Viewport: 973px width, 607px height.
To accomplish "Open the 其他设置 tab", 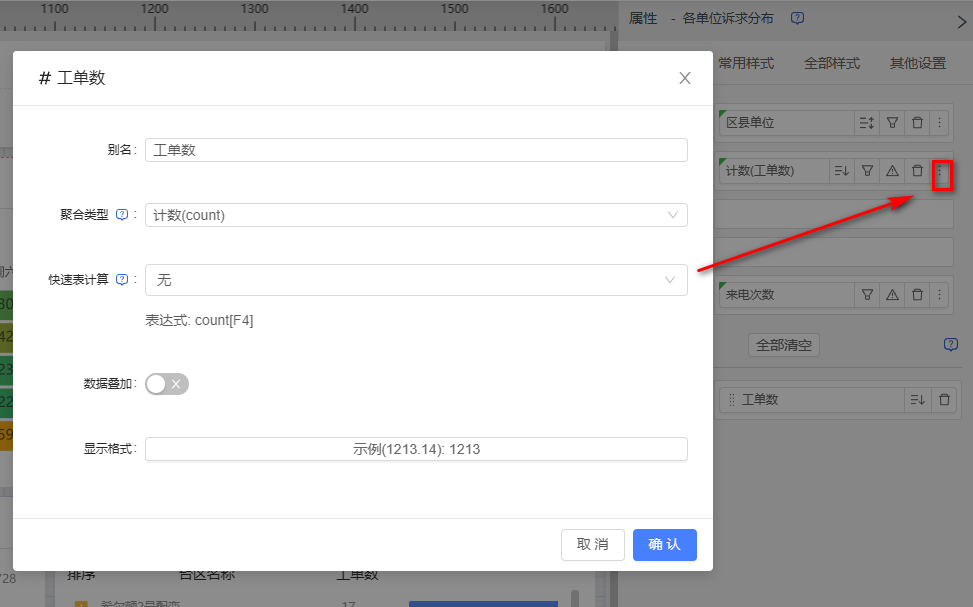I will tap(917, 63).
